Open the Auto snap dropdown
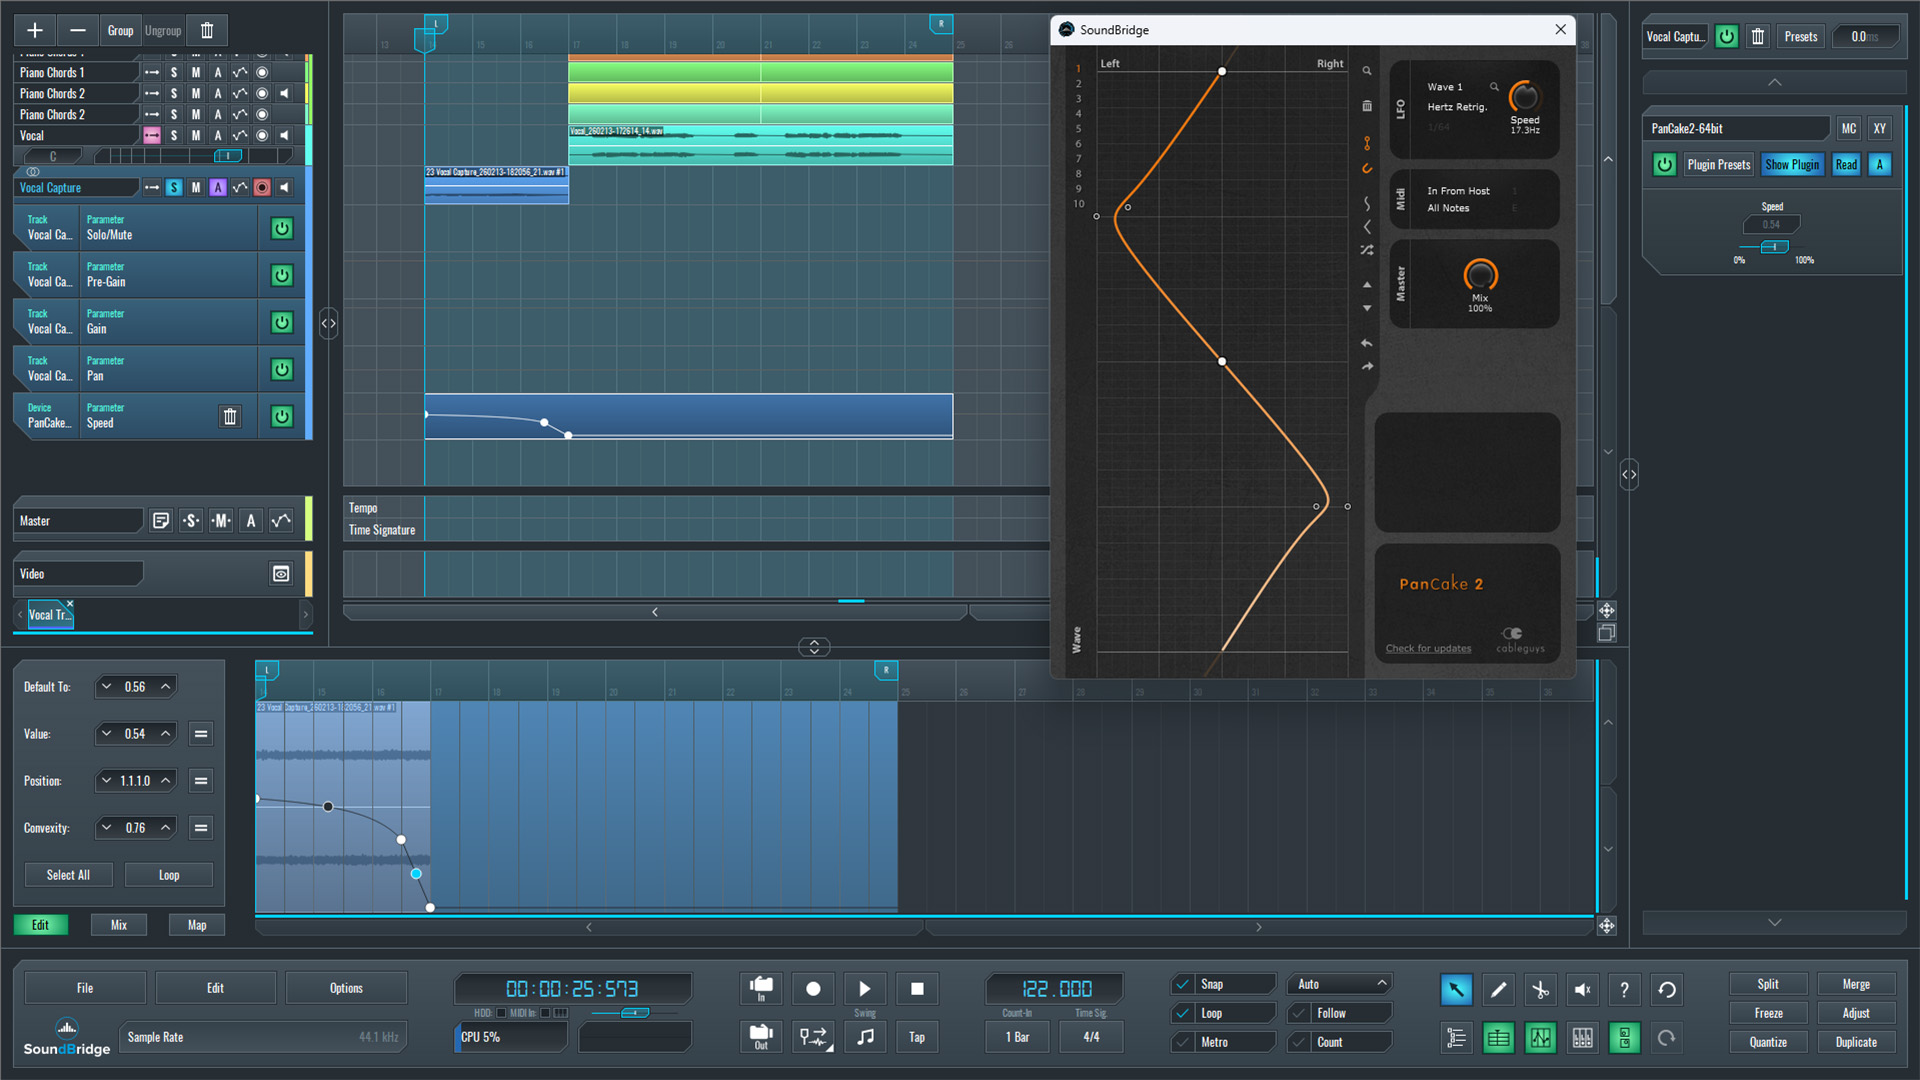Image resolution: width=1920 pixels, height=1080 pixels. coord(1340,984)
